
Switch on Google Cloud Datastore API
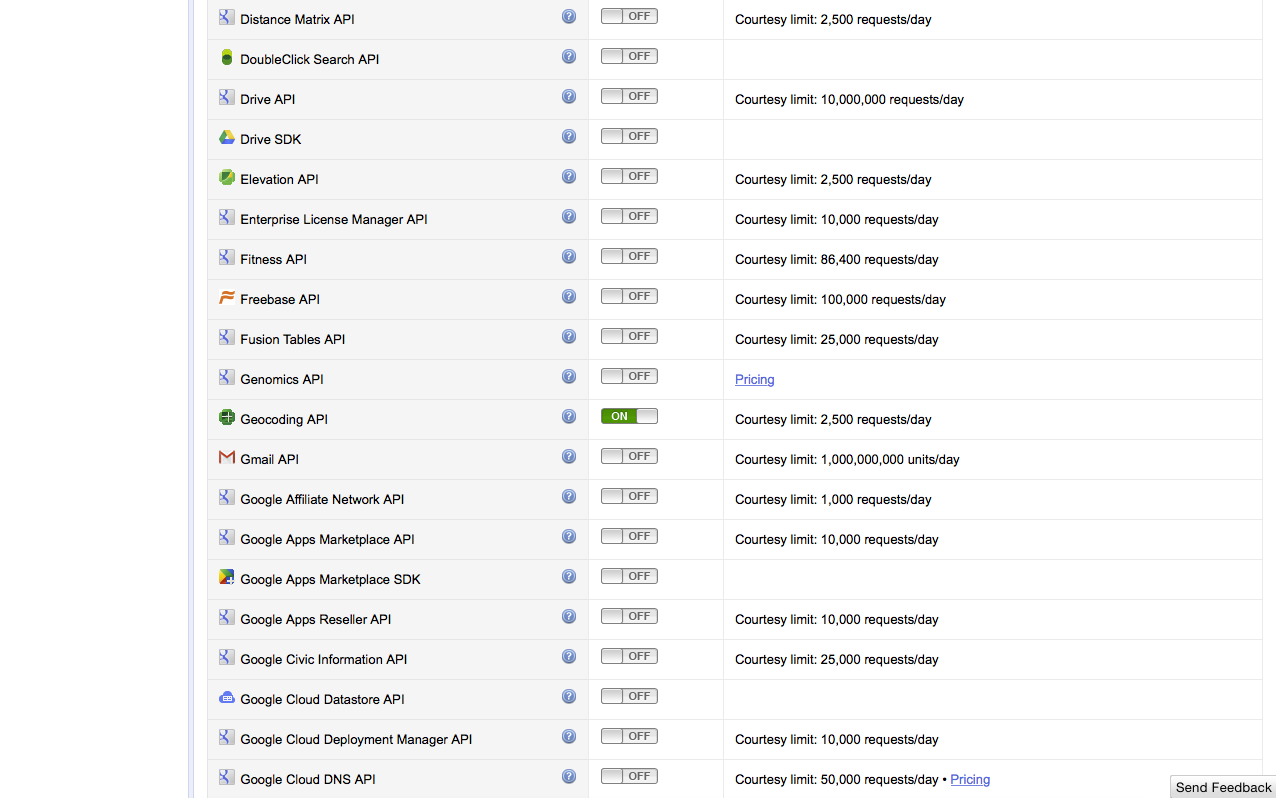(x=629, y=696)
